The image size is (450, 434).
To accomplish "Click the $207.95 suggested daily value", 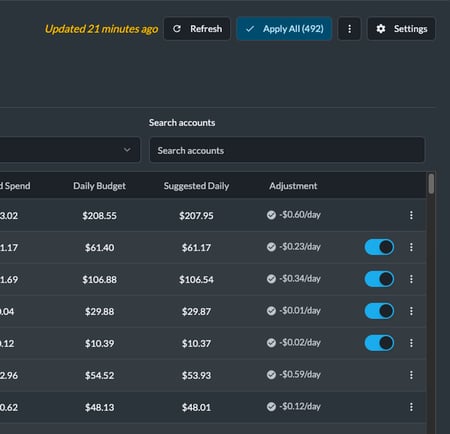I will (x=196, y=216).
